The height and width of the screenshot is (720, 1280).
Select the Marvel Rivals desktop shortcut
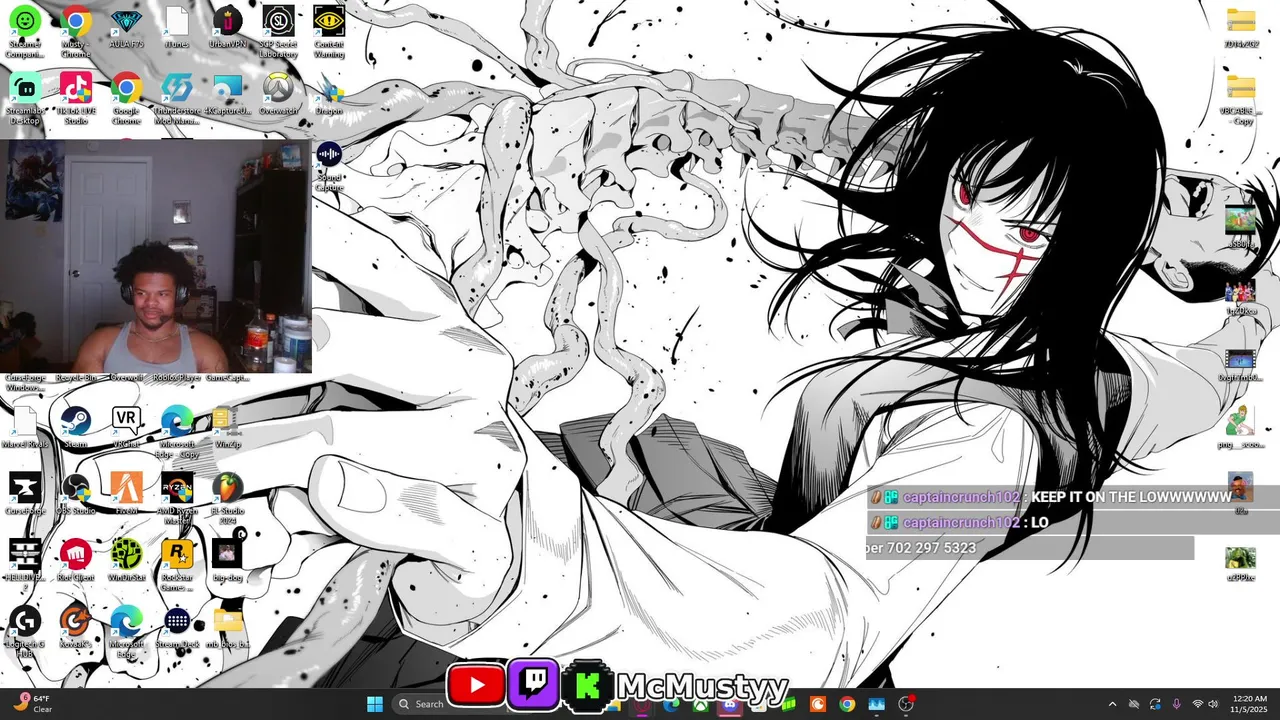tap(24, 428)
